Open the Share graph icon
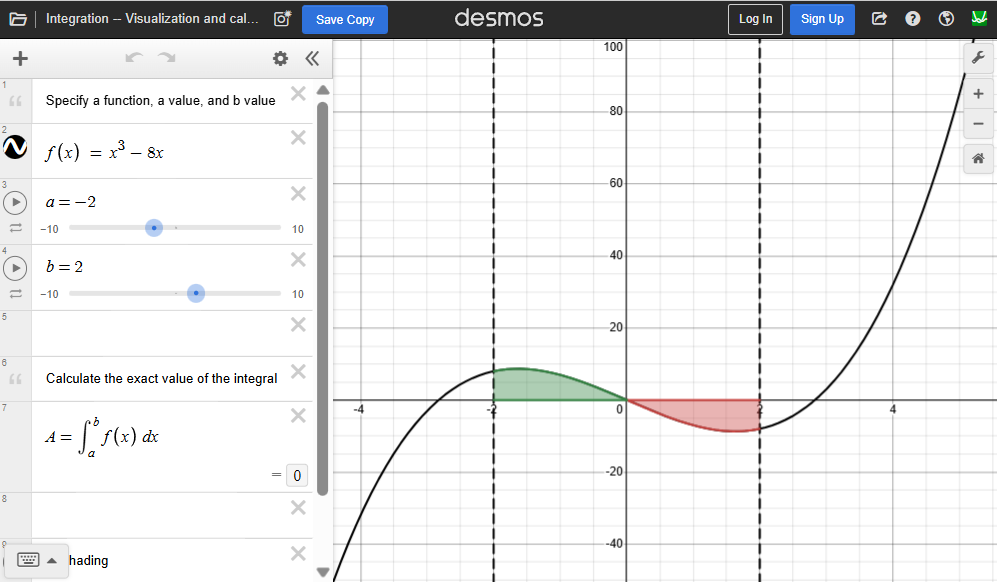 pyautogui.click(x=879, y=18)
